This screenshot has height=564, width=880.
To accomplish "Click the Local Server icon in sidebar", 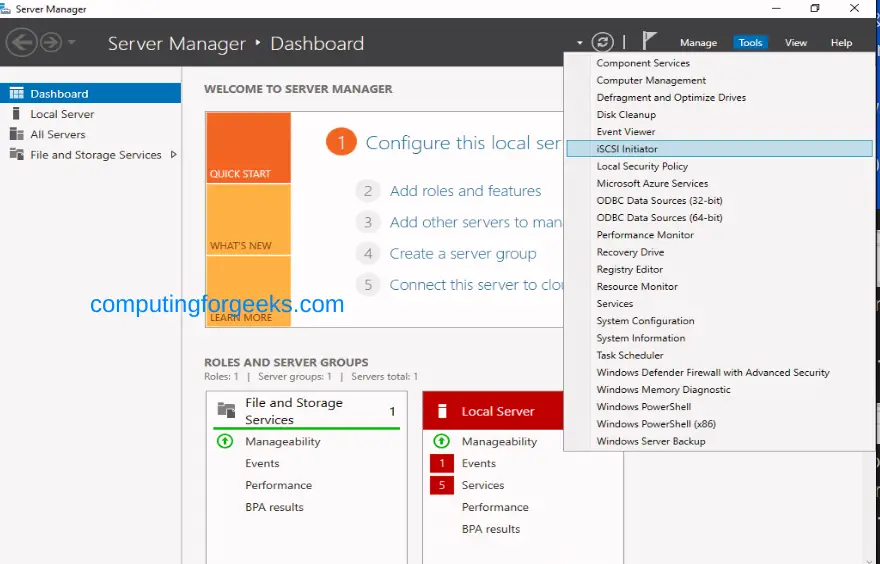I will (16, 114).
